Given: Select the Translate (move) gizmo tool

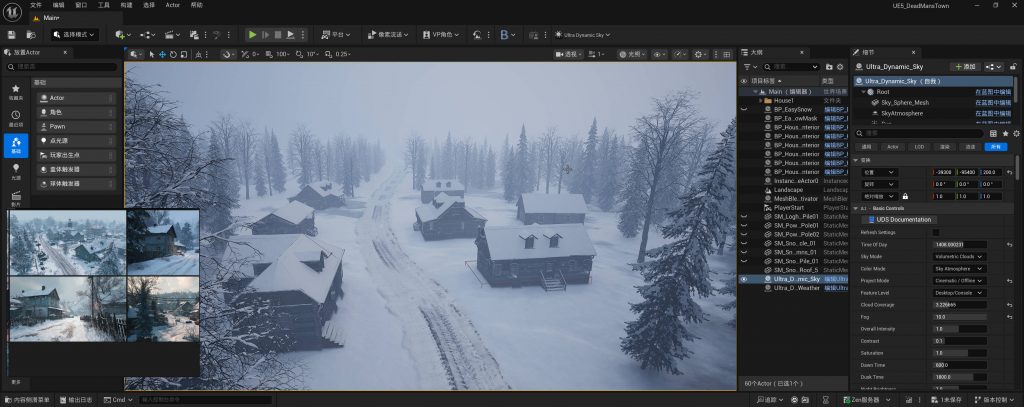Looking at the screenshot, I should (162, 54).
